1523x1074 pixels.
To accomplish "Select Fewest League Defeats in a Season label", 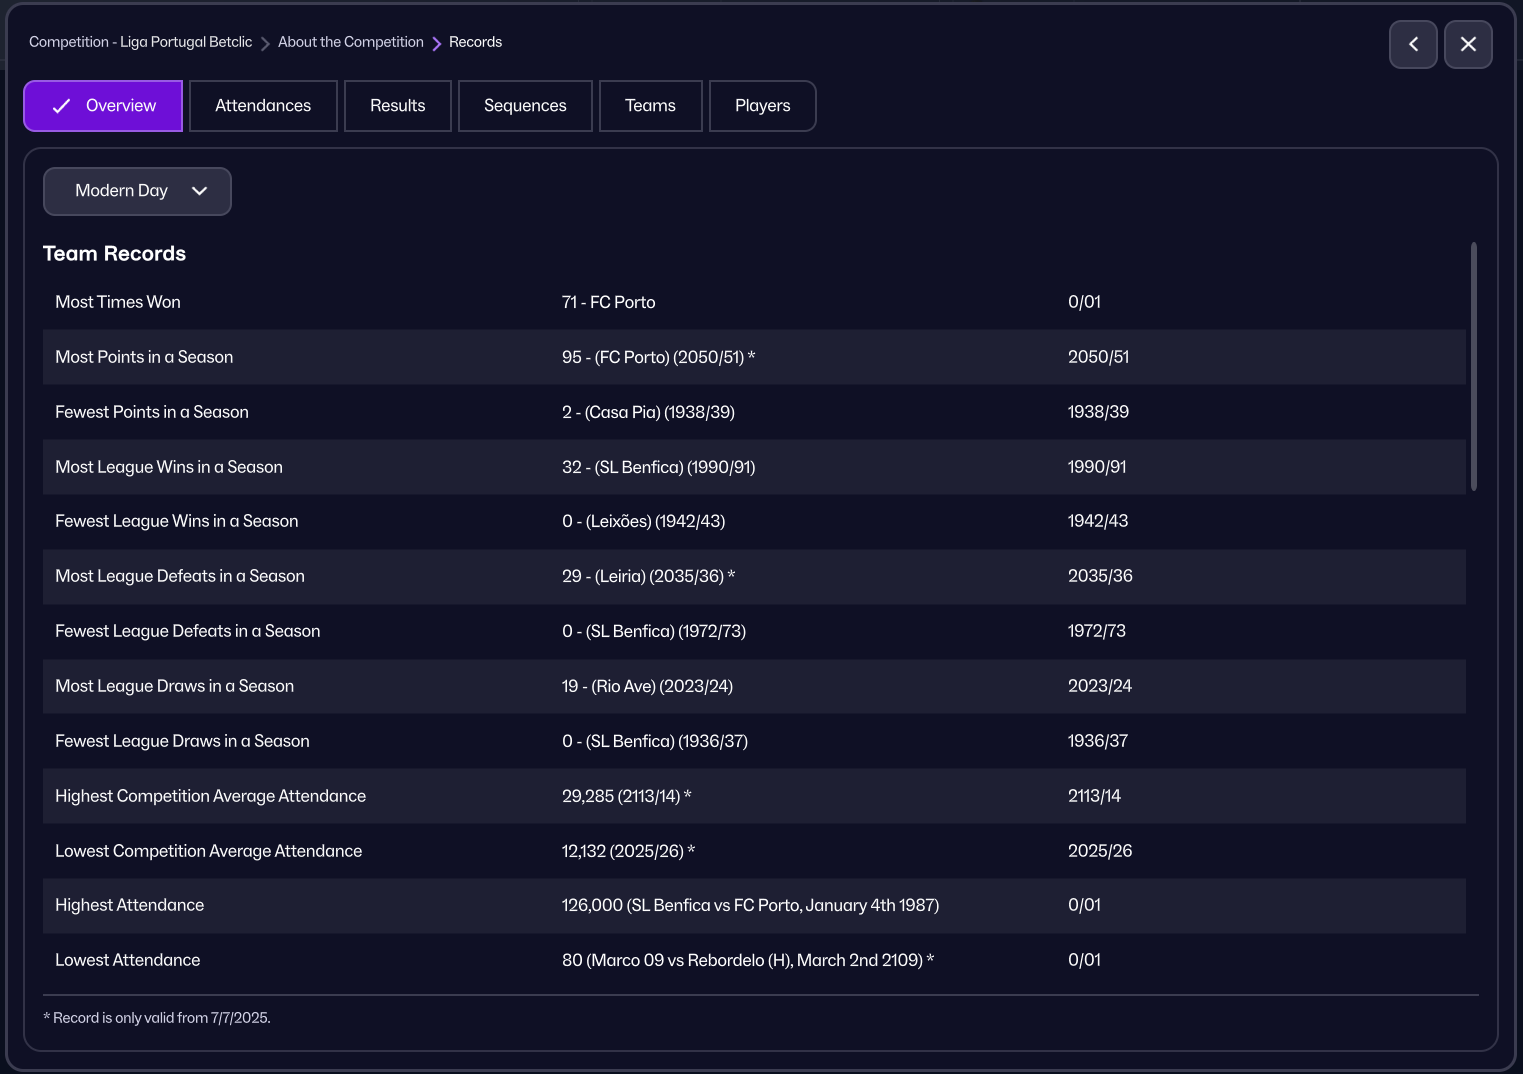I will 188,631.
